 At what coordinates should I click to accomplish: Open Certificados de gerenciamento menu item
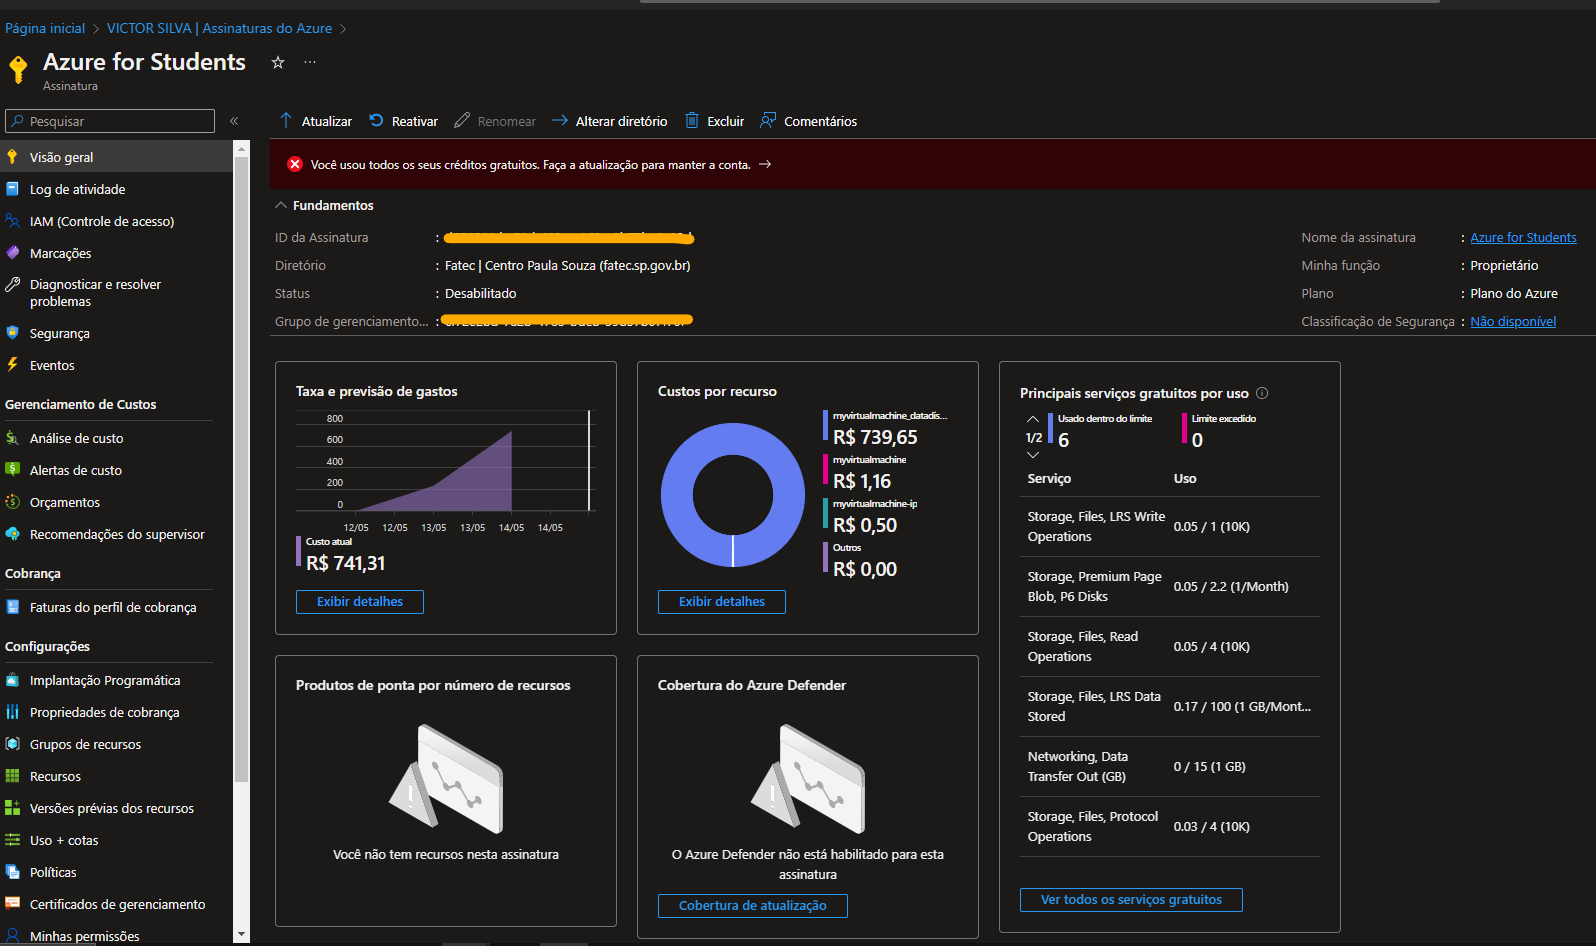116,904
